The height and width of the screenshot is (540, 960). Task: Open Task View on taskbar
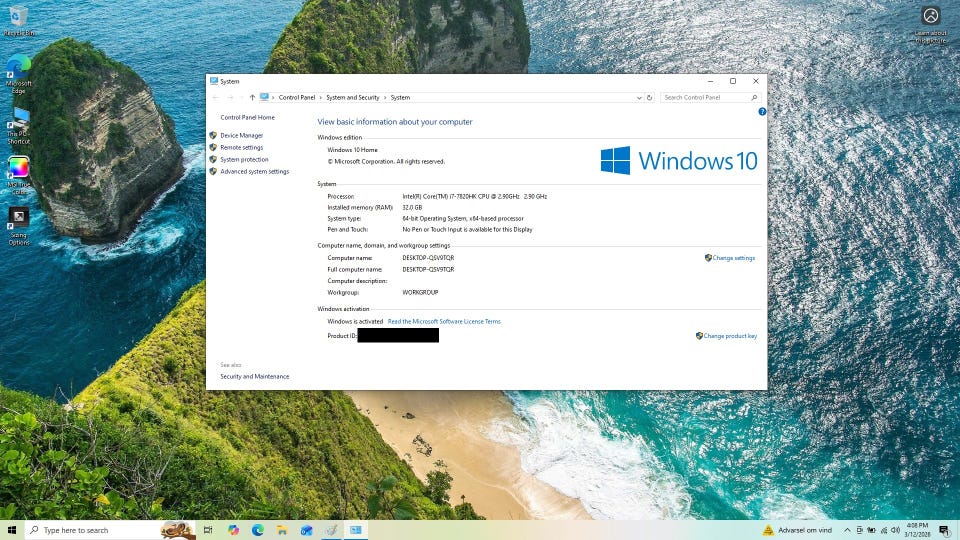pos(208,530)
